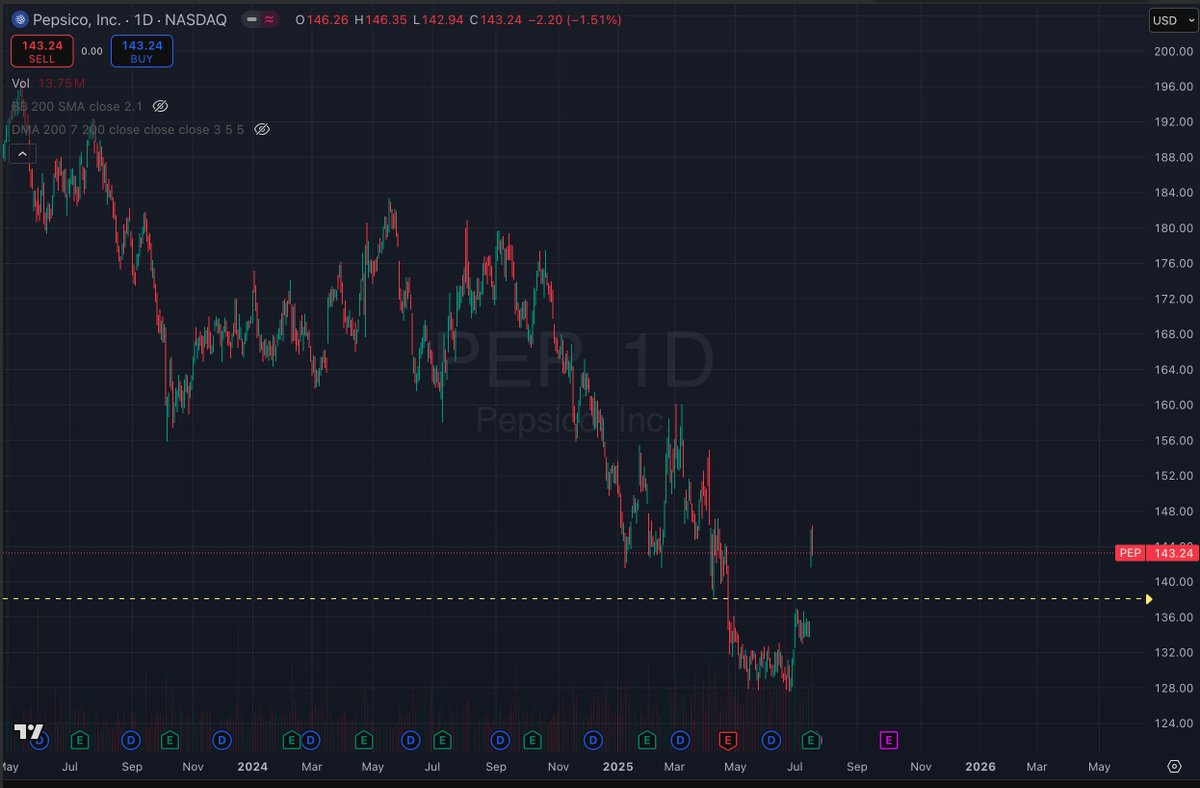1200x788 pixels.
Task: Show the hidden DMA 200 7 200 indicator
Action: (x=262, y=129)
